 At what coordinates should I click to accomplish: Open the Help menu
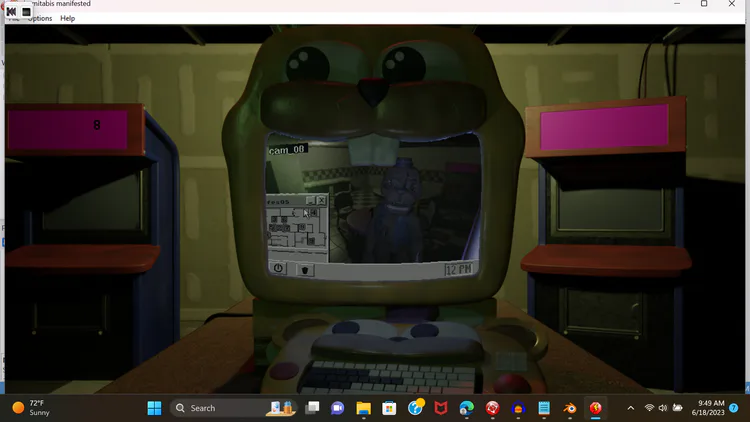(x=67, y=18)
